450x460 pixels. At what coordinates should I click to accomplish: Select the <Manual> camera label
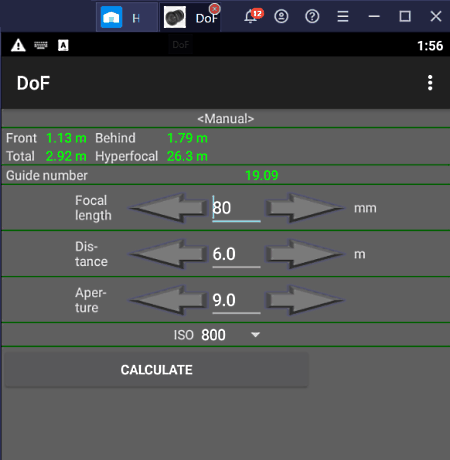coord(226,119)
